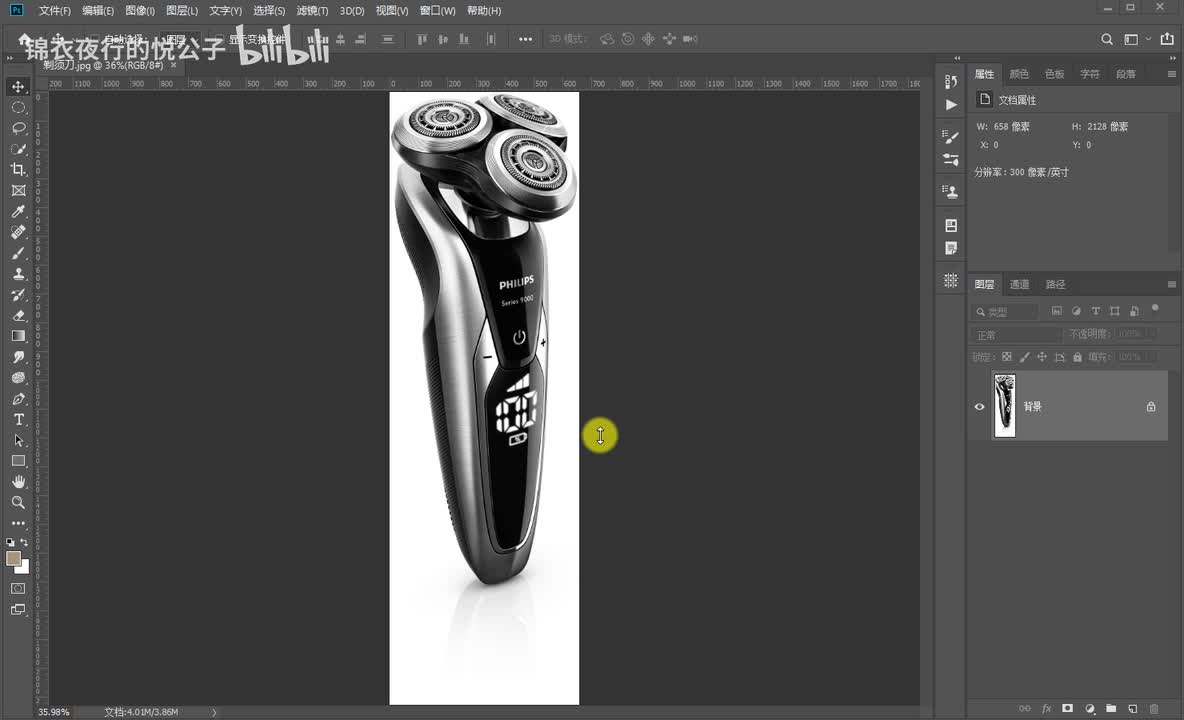Toggle Quick Mask mode
The width and height of the screenshot is (1184, 720).
click(18, 589)
